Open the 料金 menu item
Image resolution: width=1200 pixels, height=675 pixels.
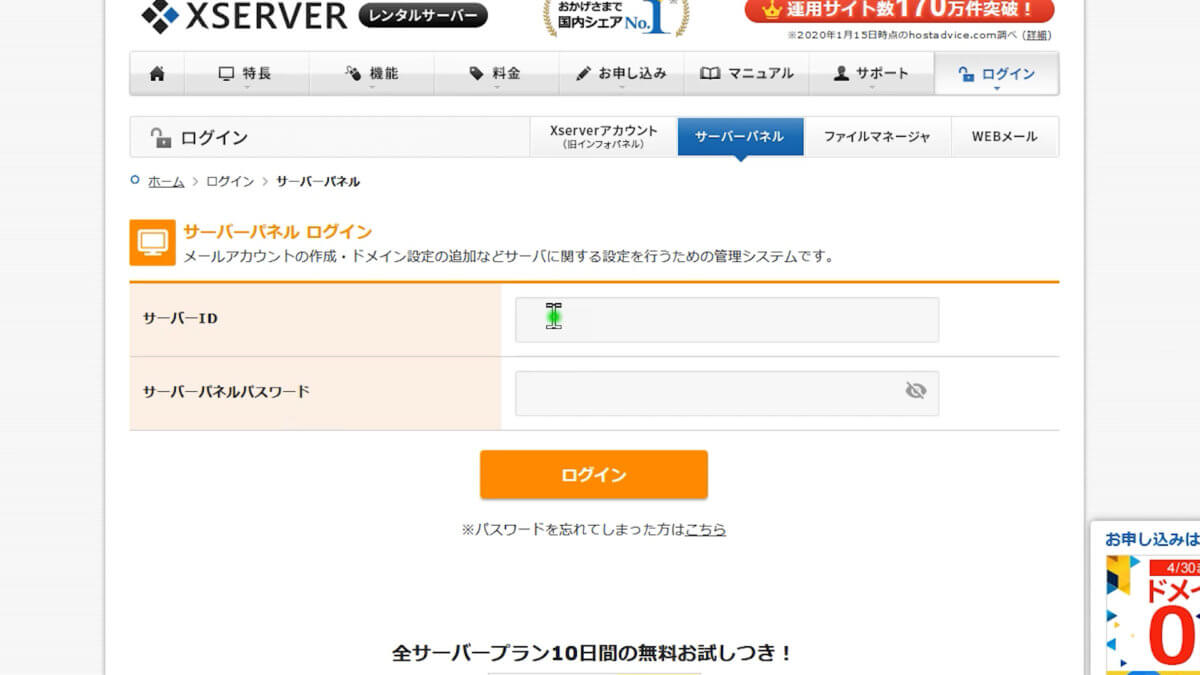coord(495,74)
